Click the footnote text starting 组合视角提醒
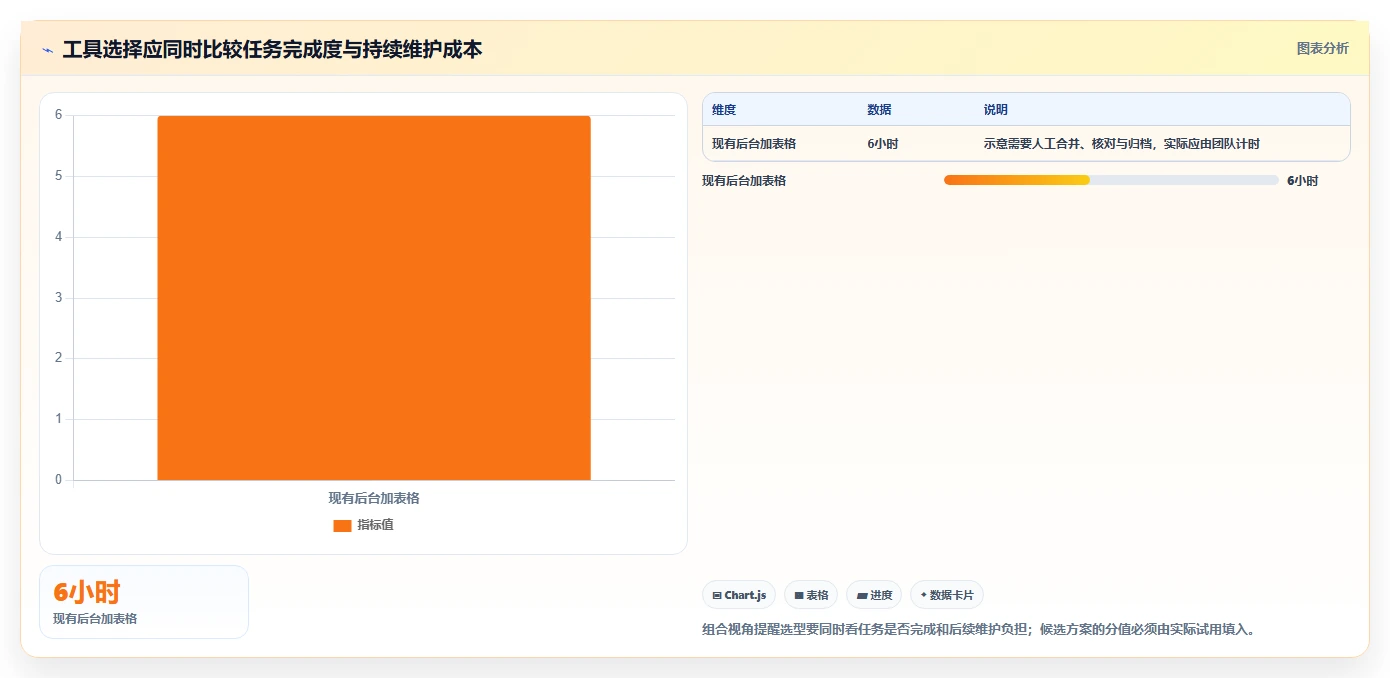 click(979, 629)
